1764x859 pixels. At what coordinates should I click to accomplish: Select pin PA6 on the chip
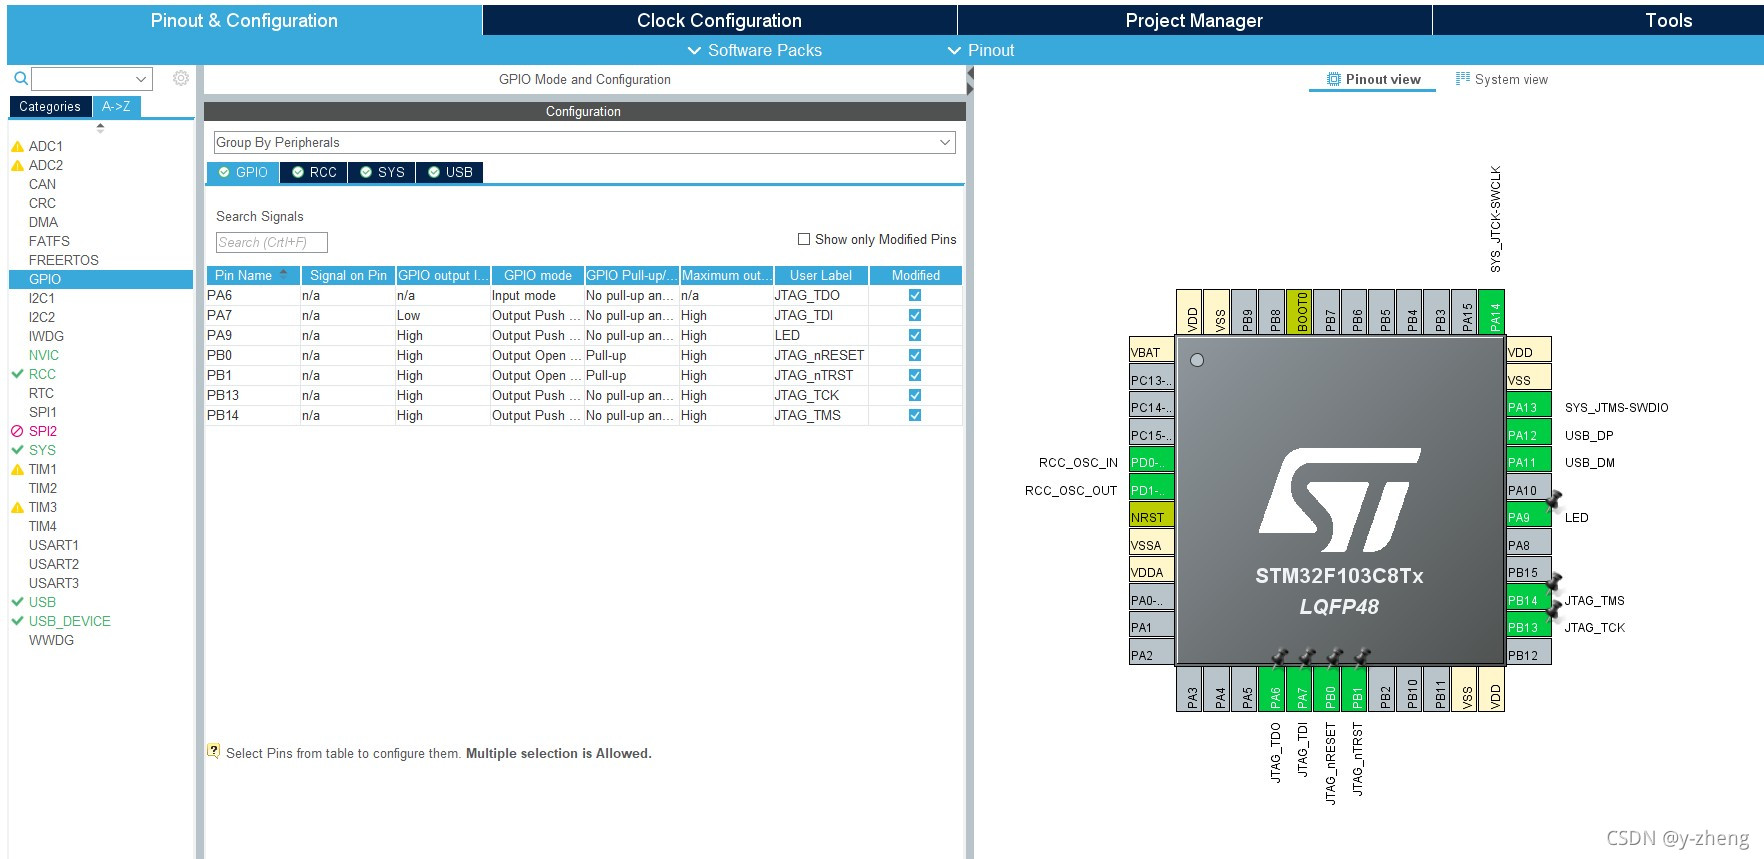tap(1273, 689)
